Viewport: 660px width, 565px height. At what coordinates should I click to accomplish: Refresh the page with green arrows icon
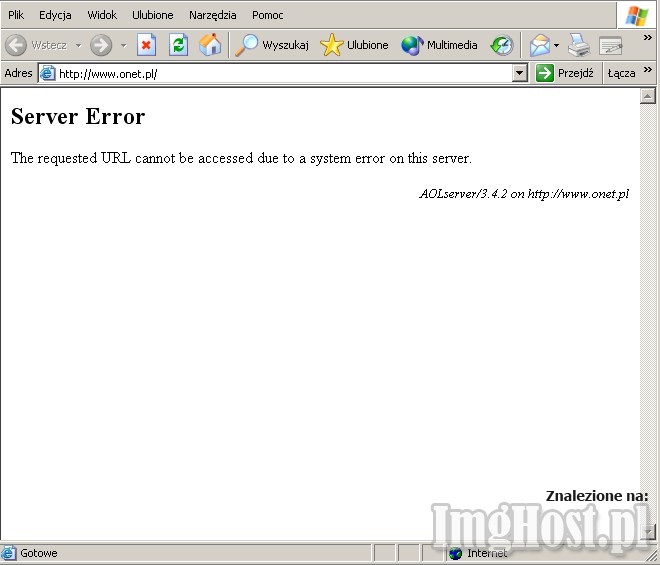pyautogui.click(x=178, y=45)
